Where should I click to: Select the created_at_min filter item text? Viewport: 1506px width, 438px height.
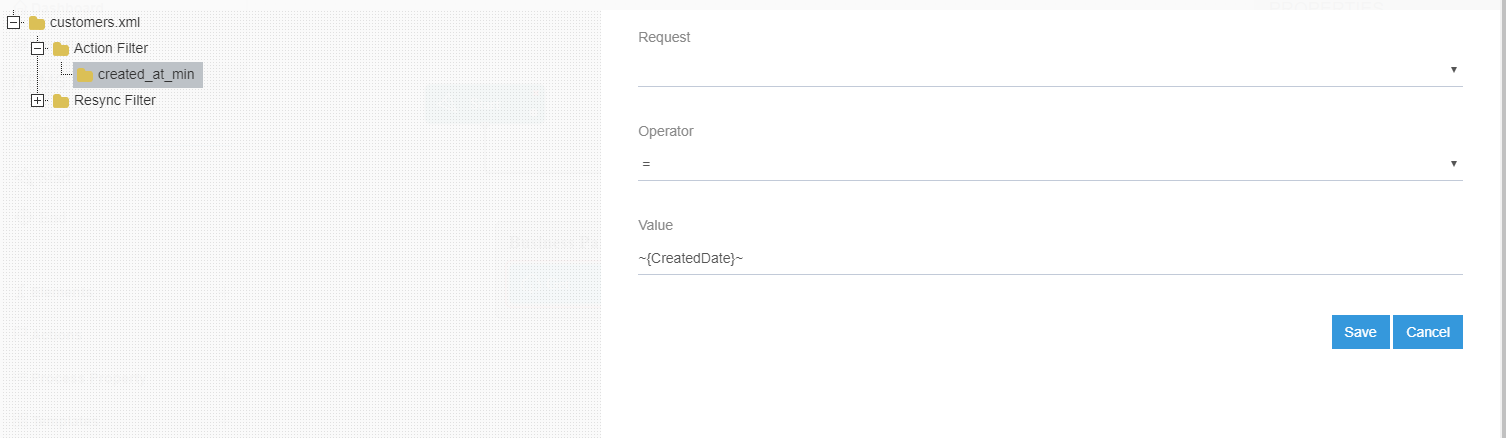(x=146, y=75)
